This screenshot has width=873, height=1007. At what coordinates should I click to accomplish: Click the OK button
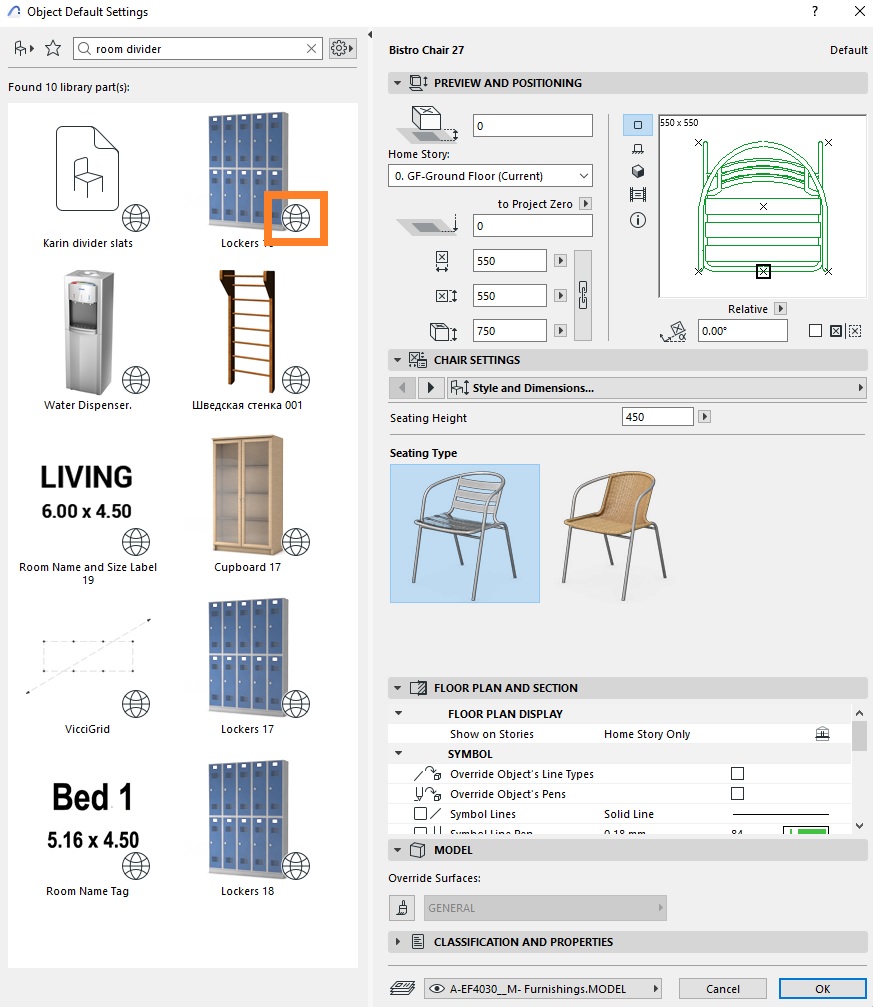pos(823,989)
